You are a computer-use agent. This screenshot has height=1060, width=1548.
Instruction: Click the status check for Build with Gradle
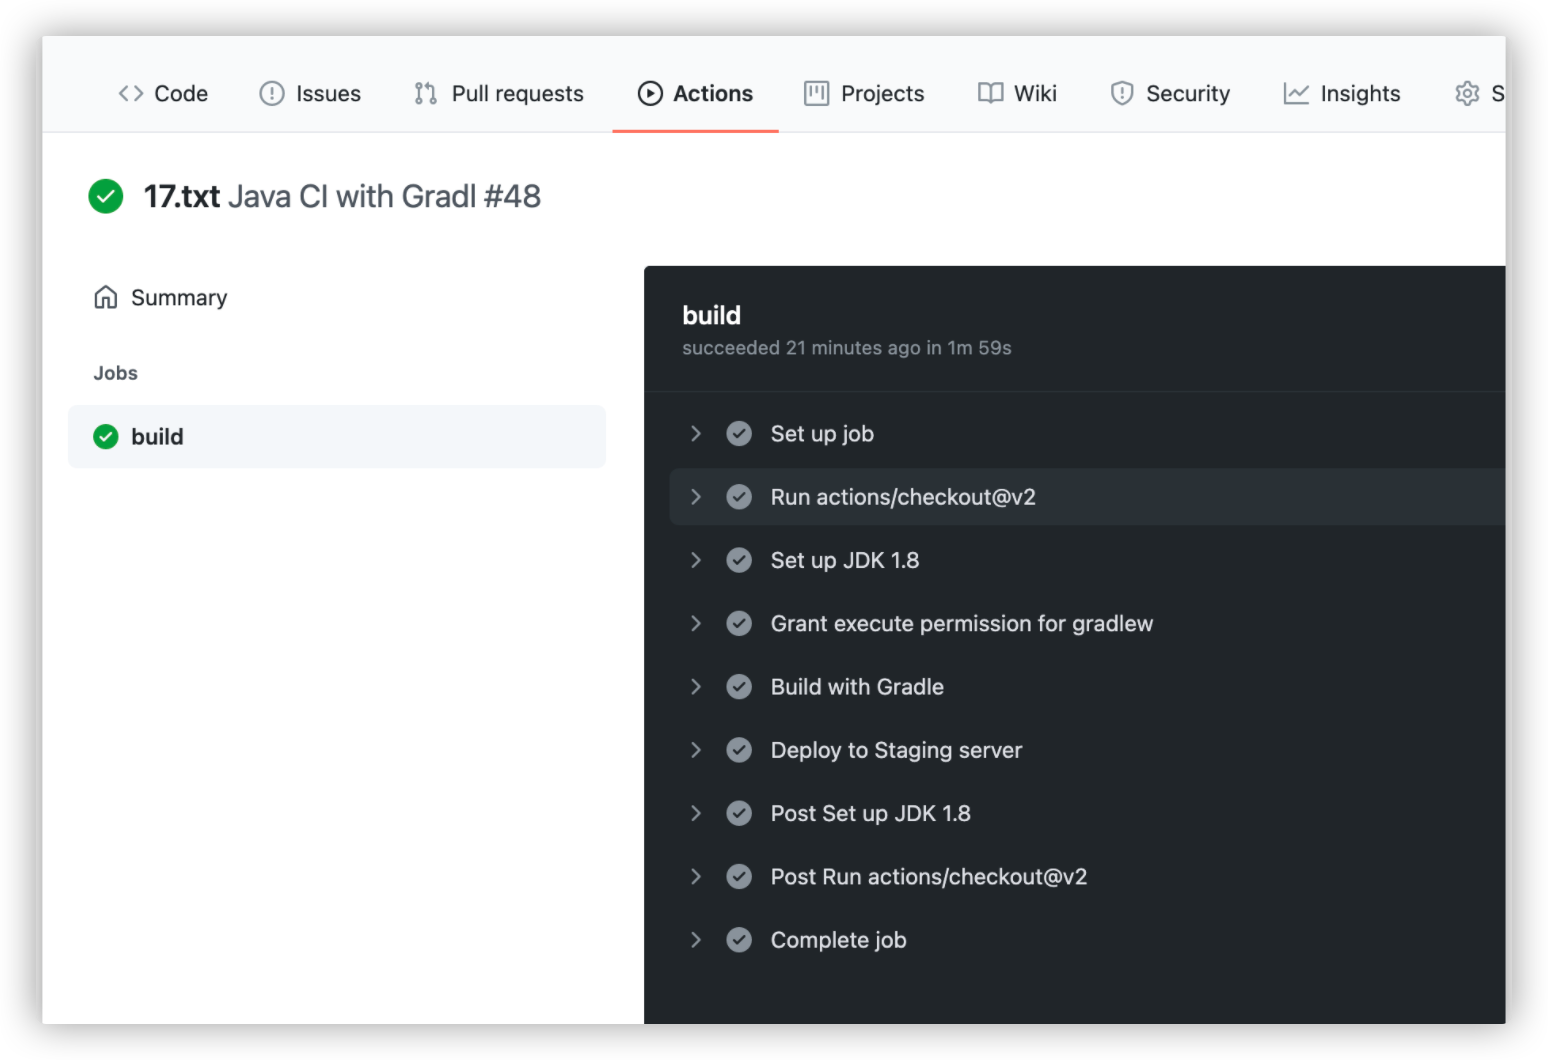pos(739,686)
